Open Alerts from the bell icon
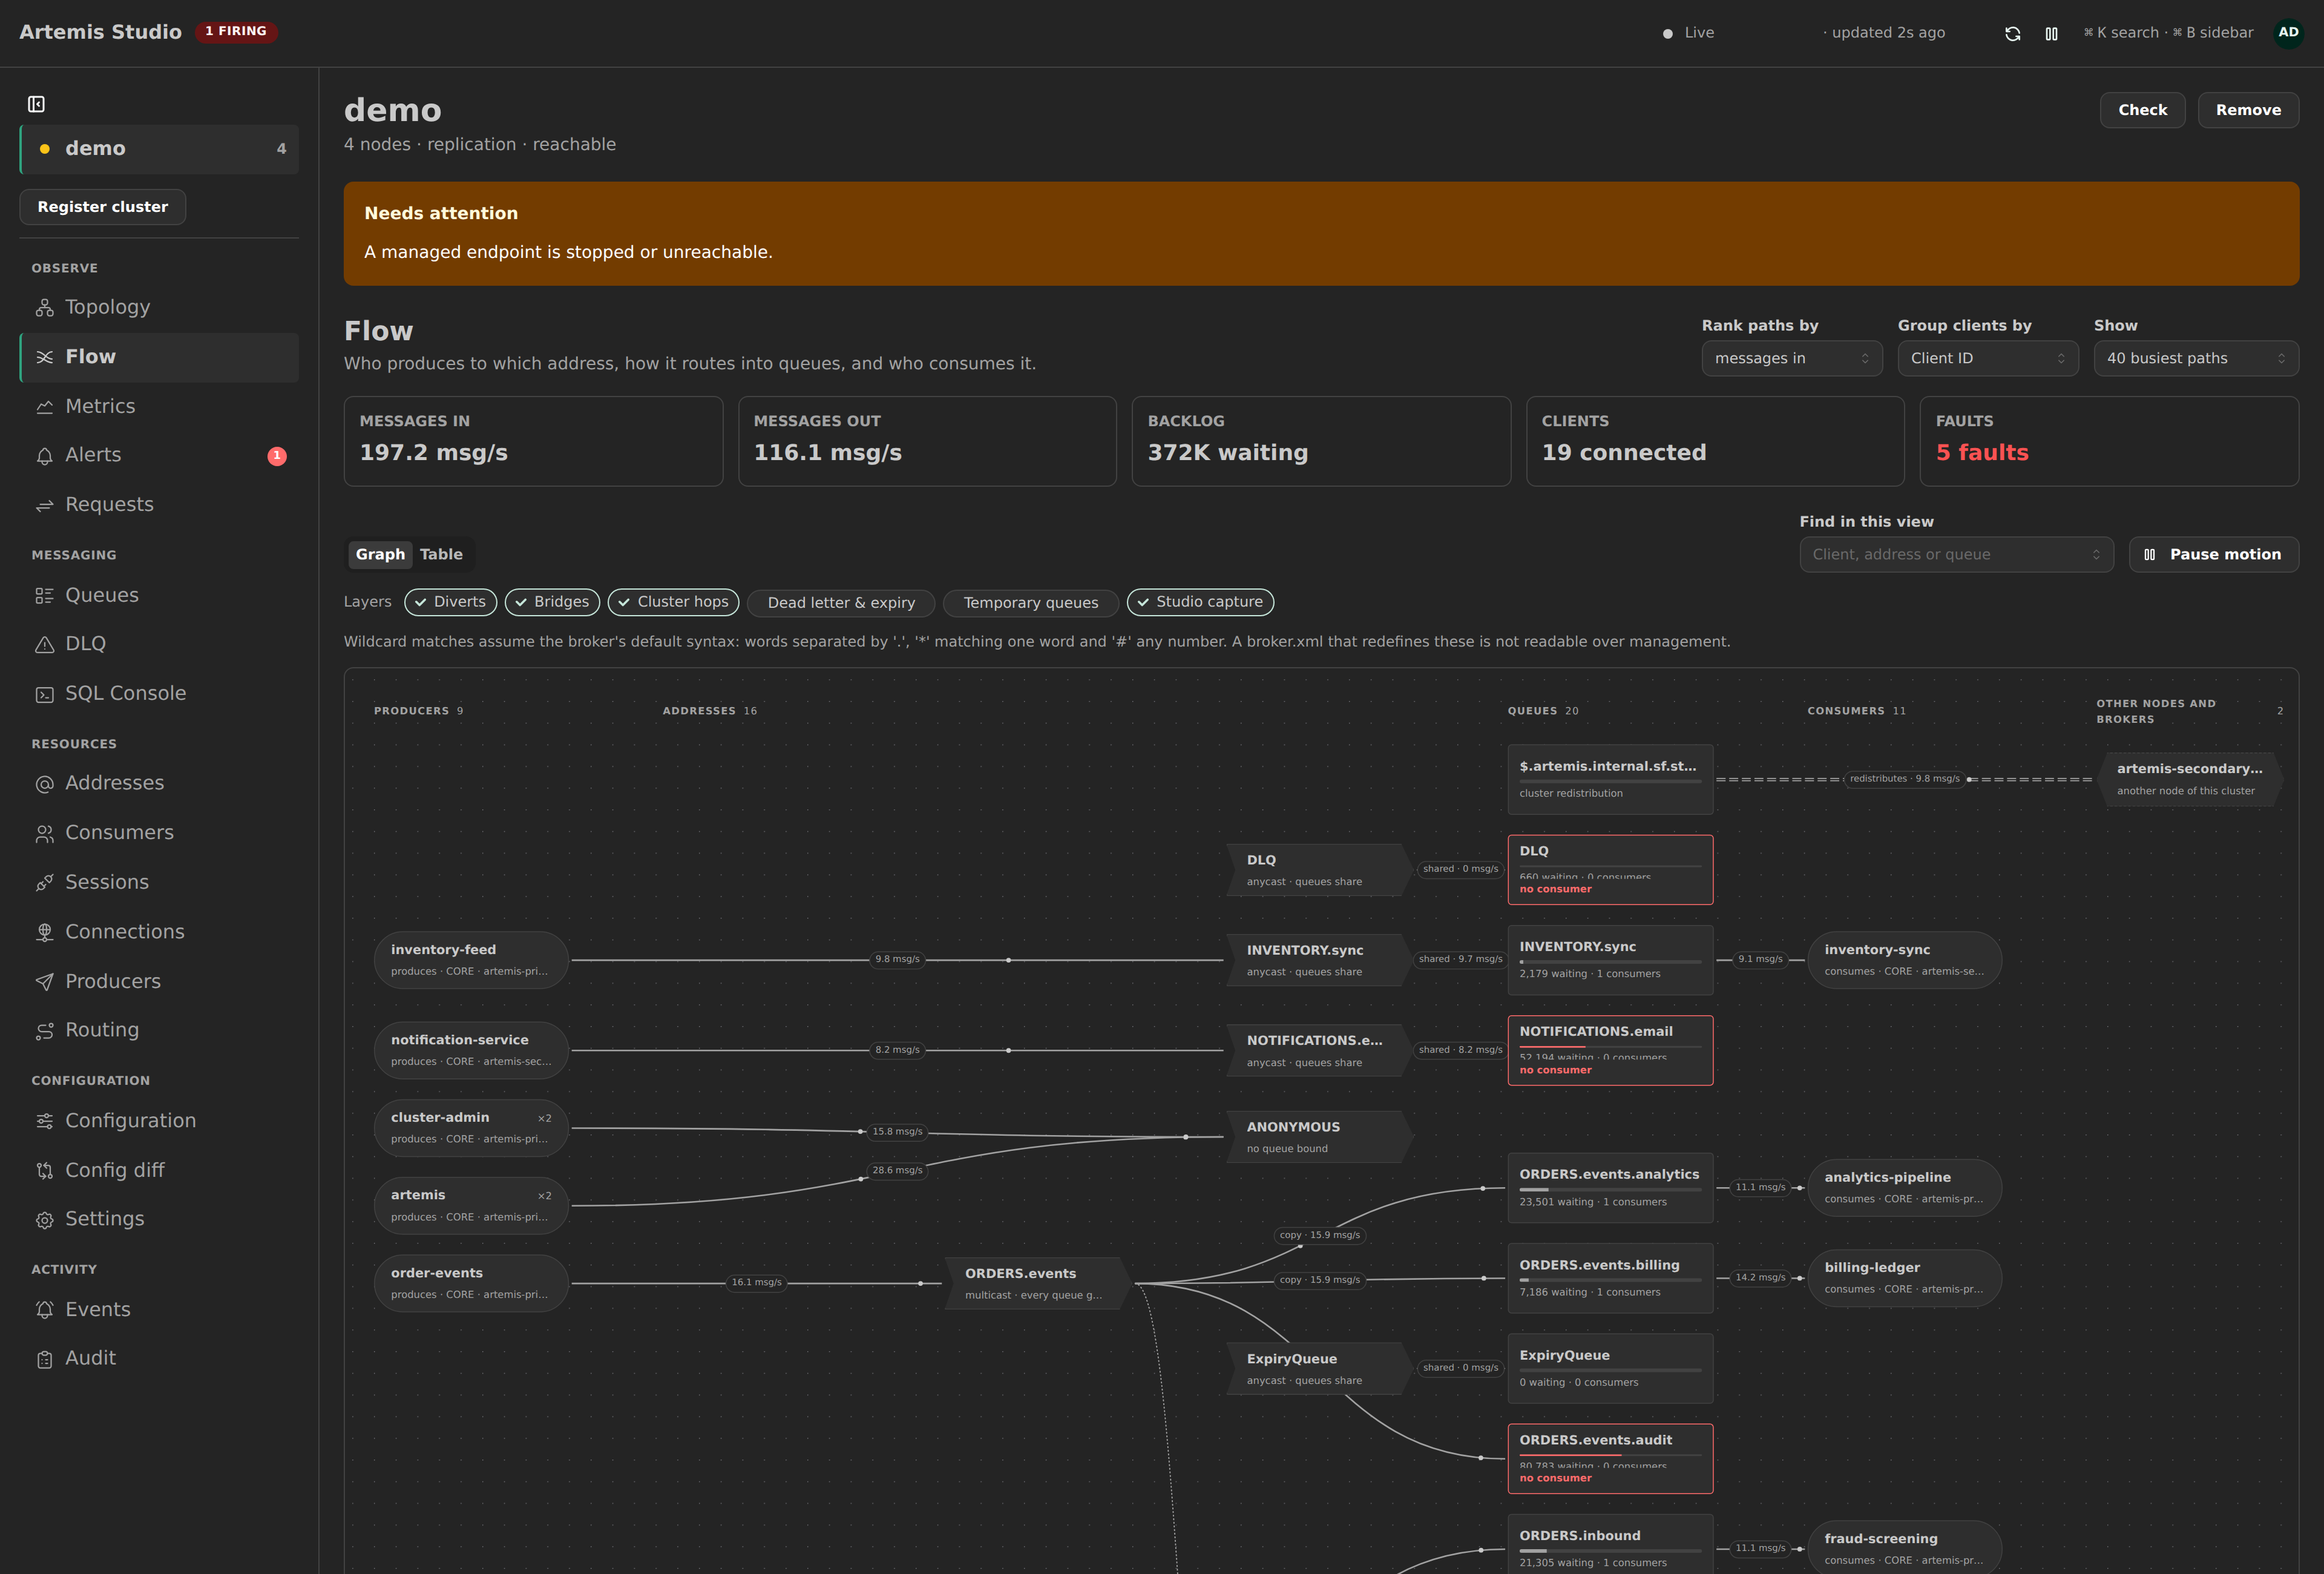Viewport: 2324px width, 1574px height. coord(44,456)
